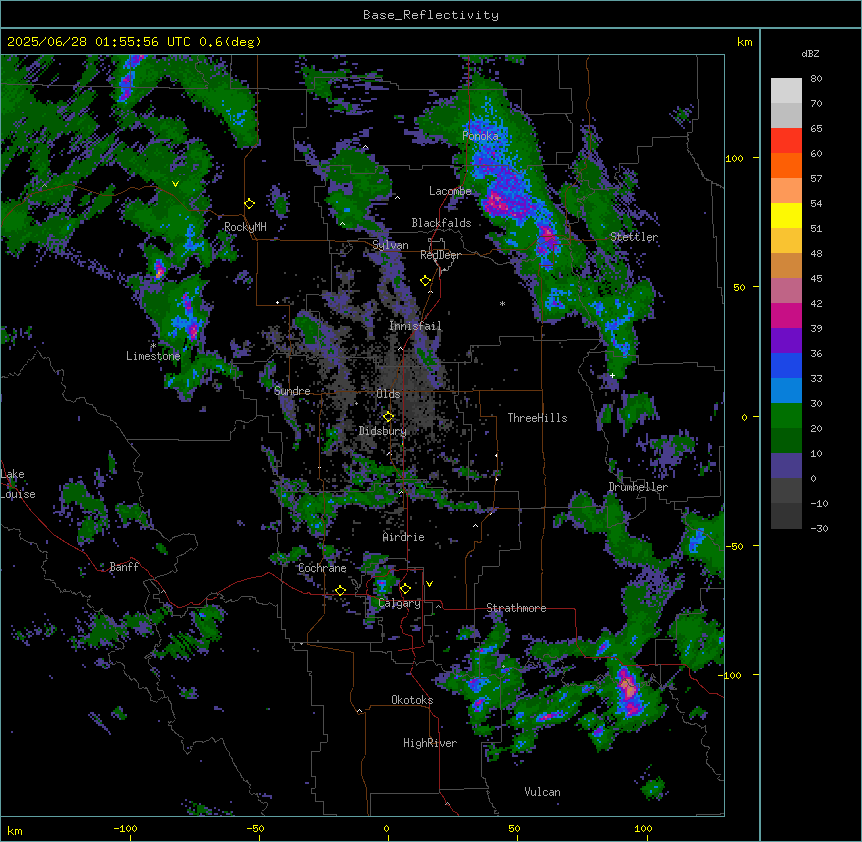This screenshot has width=862, height=842.
Task: Click the Blackfalds city label
Action: [x=441, y=223]
